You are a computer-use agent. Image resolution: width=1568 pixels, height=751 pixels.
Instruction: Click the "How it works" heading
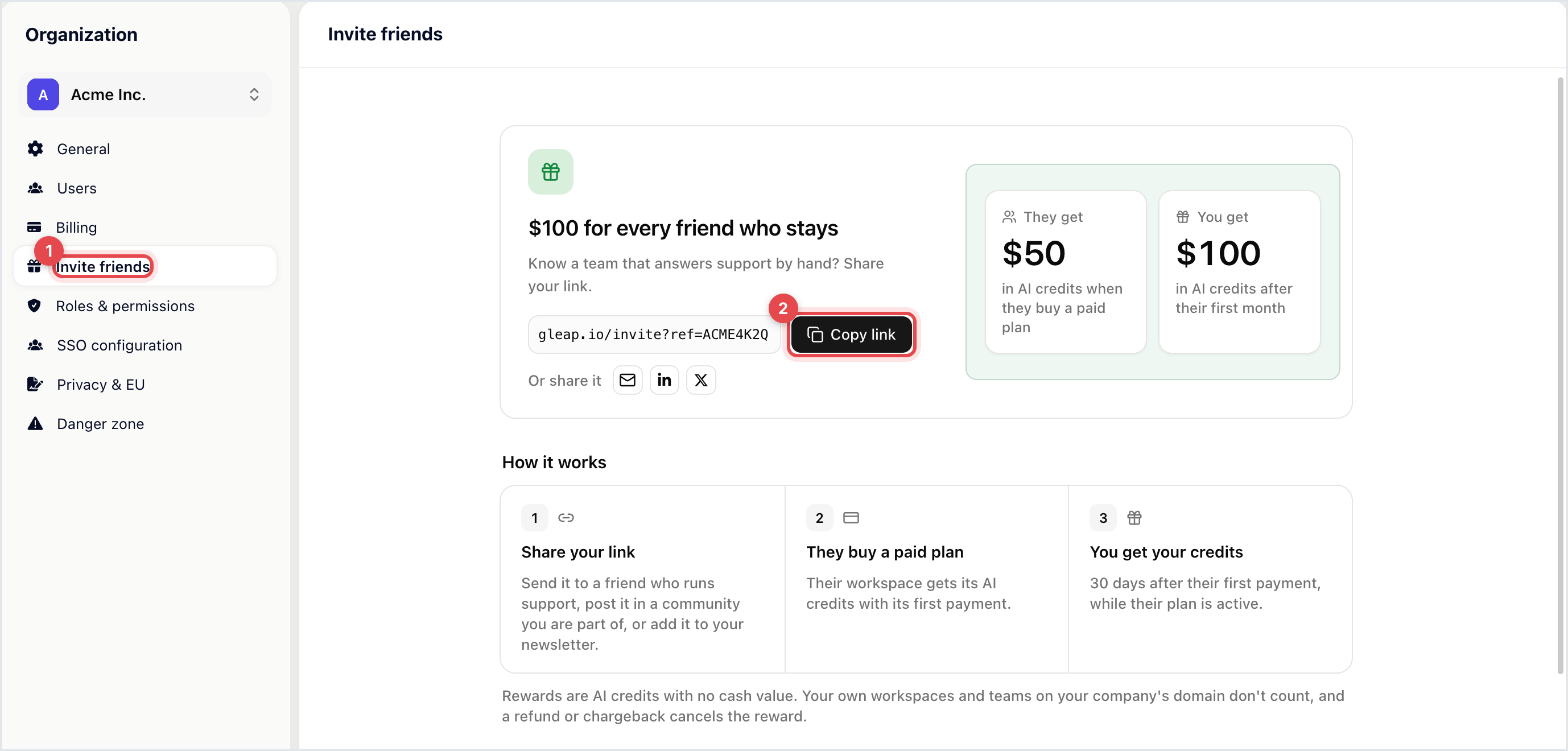tap(554, 462)
